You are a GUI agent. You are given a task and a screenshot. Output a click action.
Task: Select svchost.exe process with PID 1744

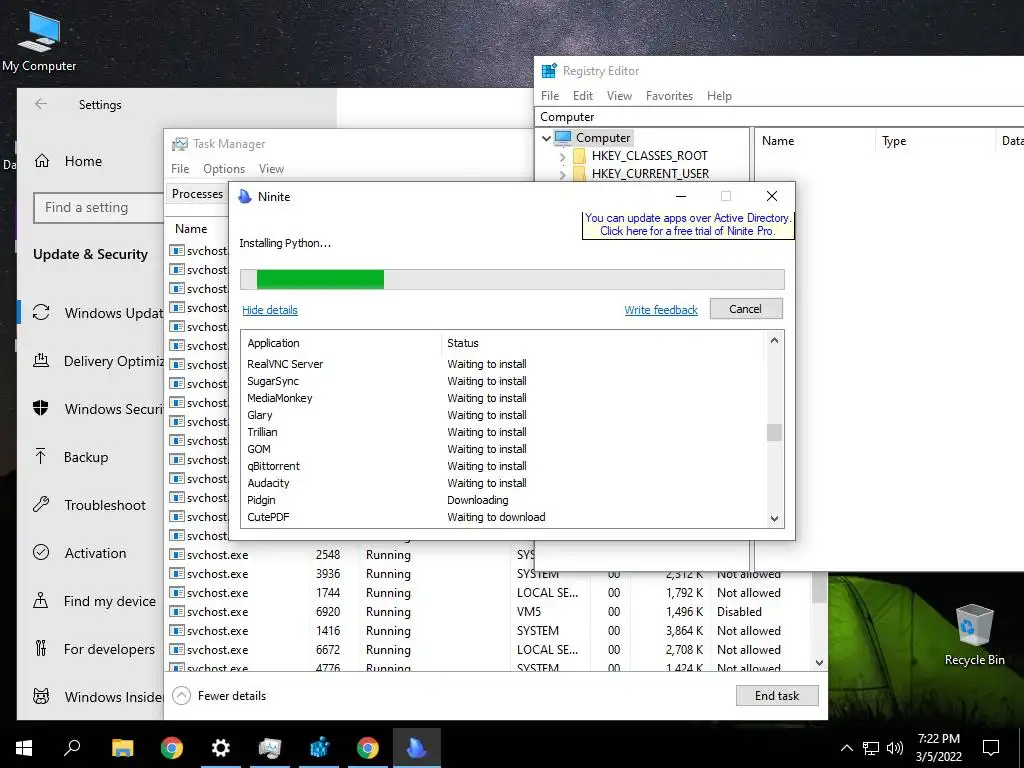click(489, 593)
